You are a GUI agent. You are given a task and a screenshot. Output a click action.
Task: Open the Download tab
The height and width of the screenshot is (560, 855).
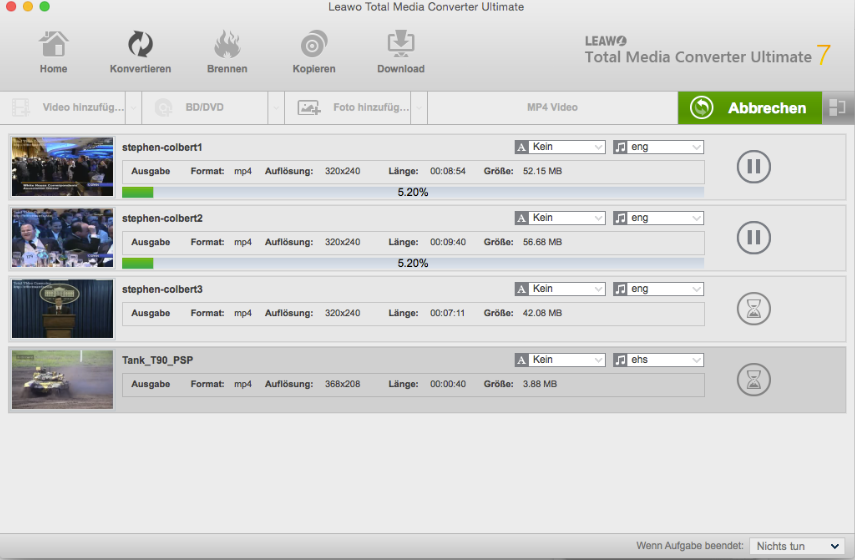[x=401, y=52]
